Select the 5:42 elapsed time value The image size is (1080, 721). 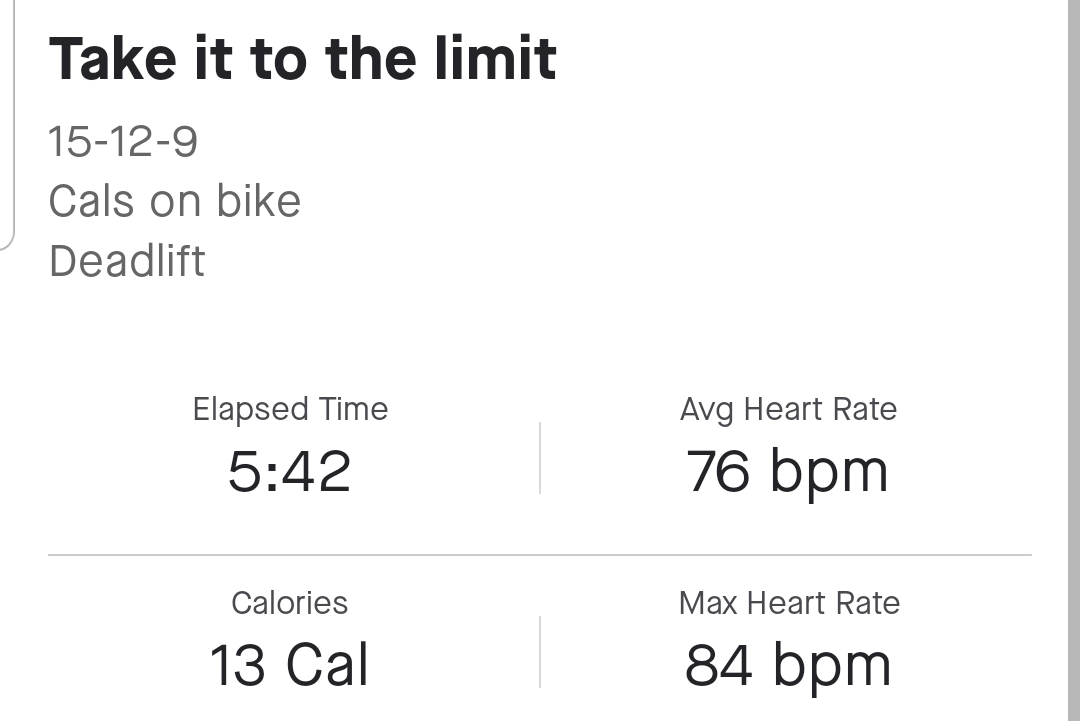coord(289,472)
